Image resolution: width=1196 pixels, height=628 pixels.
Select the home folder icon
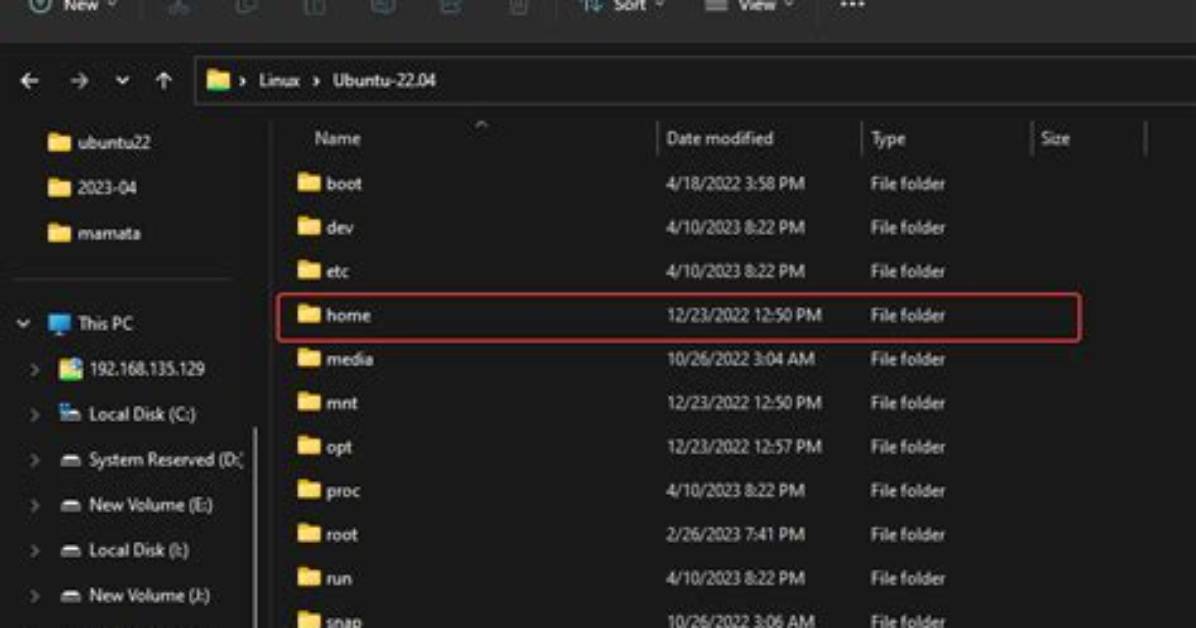coord(309,314)
